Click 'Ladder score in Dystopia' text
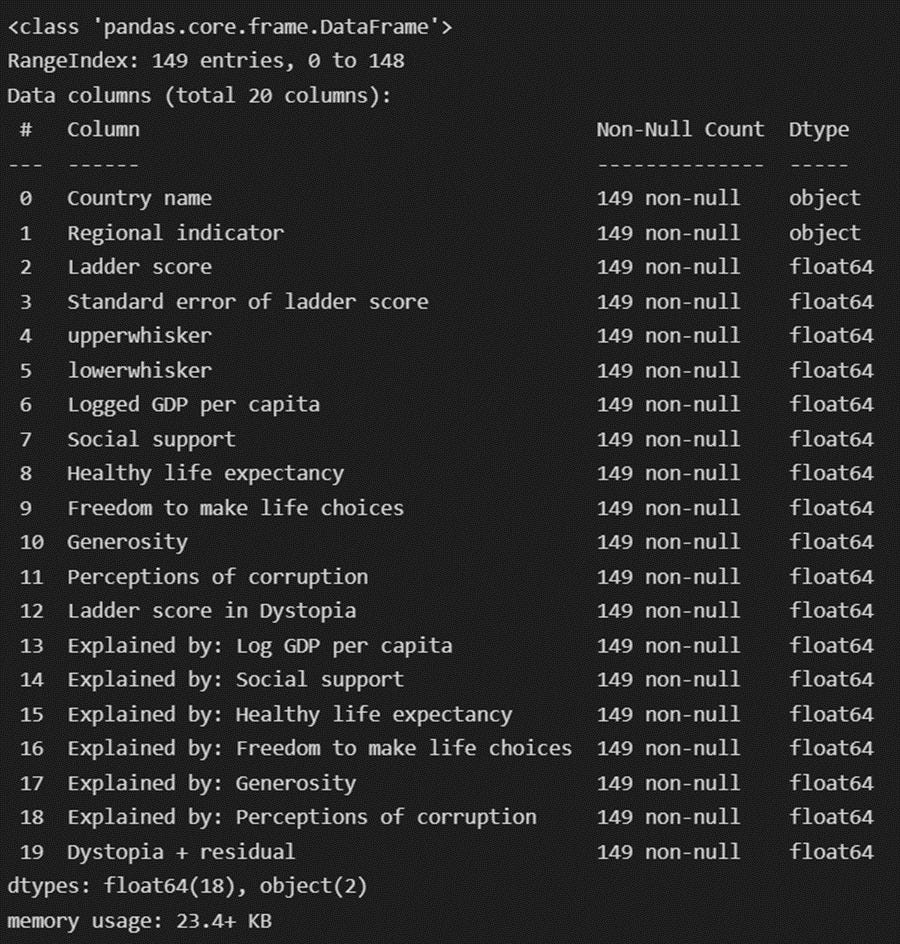The width and height of the screenshot is (900, 944). [x=211, y=611]
